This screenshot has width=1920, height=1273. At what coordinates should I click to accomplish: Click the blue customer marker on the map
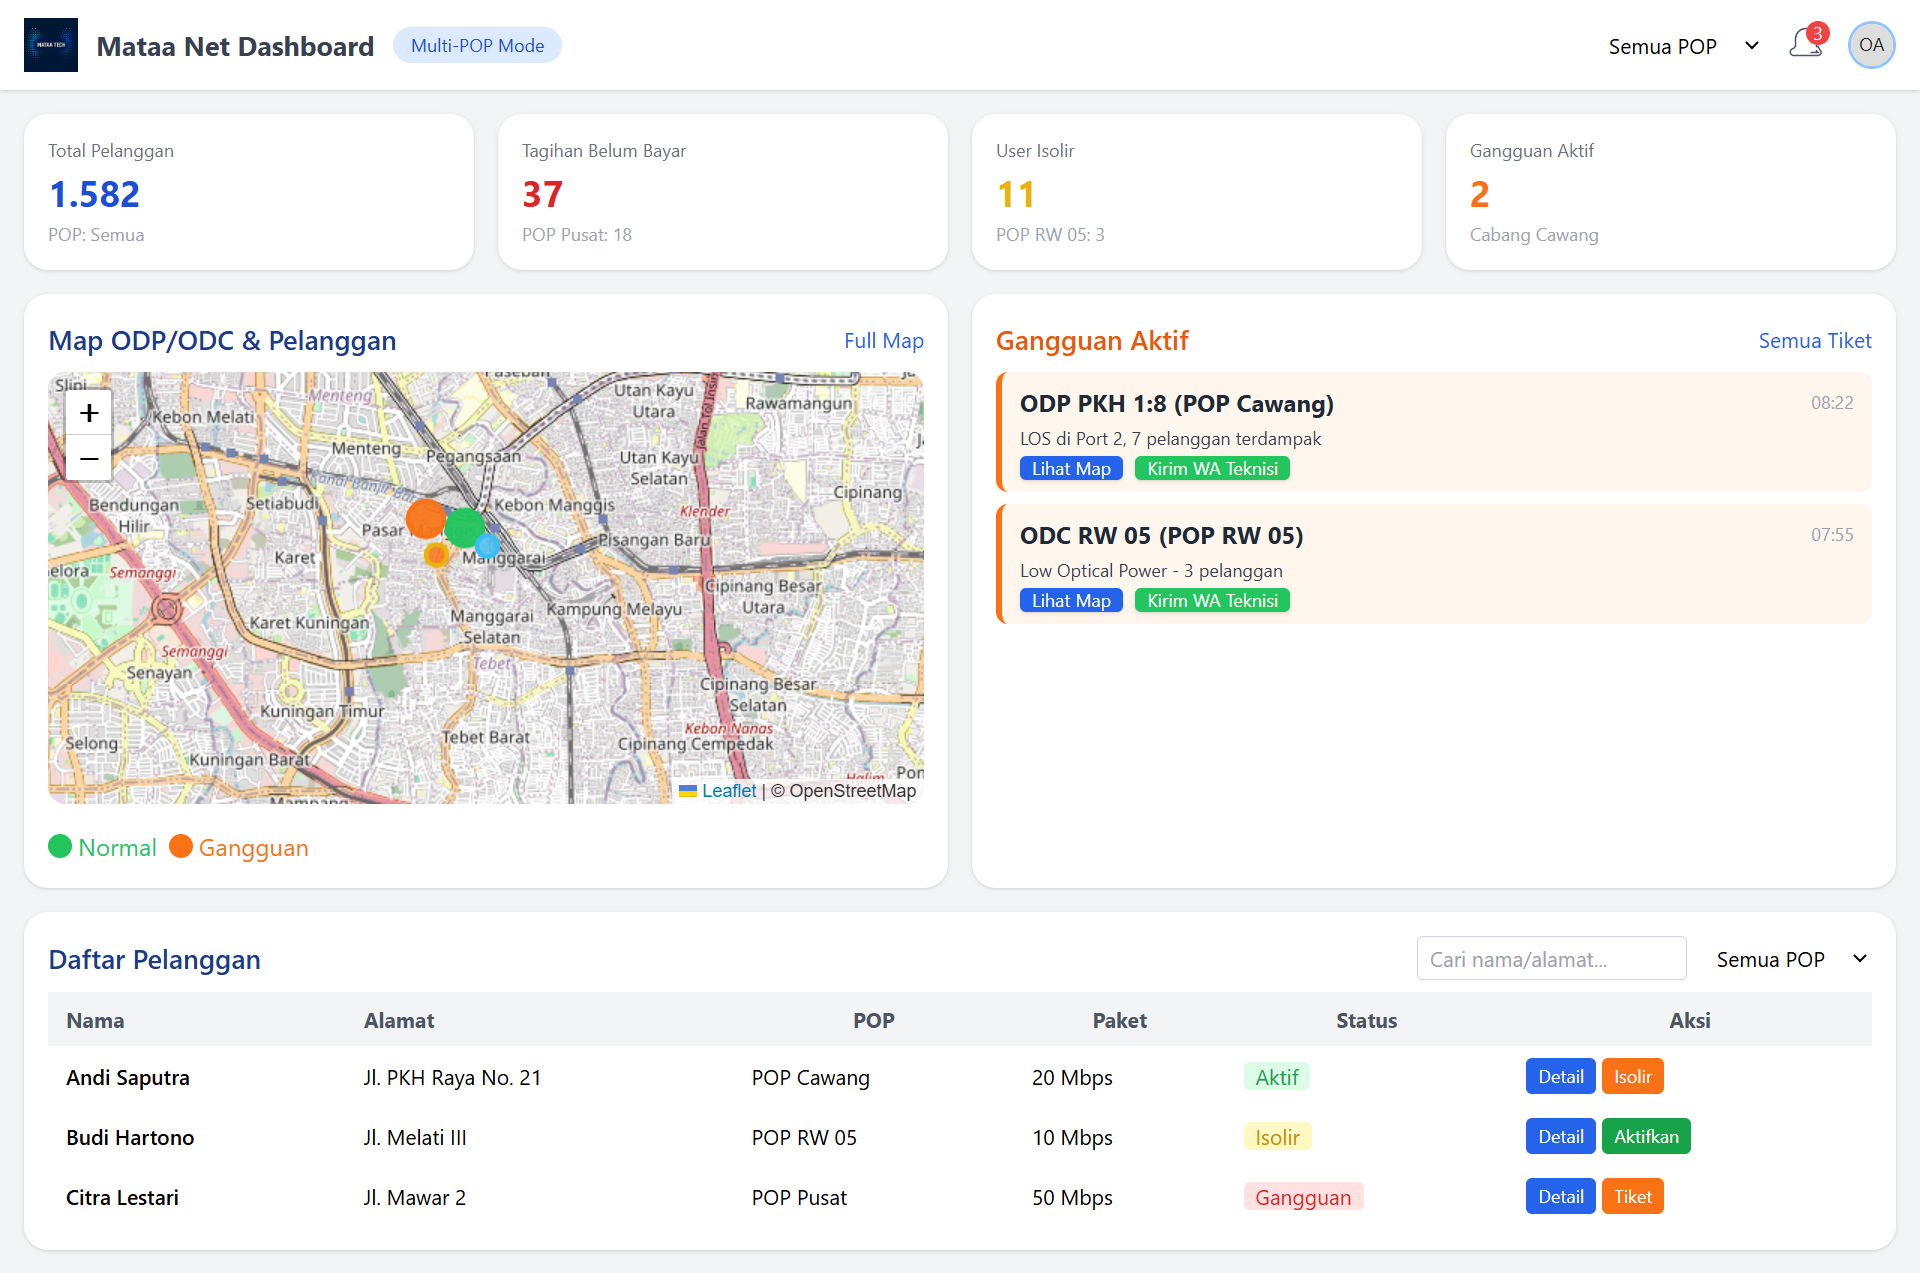click(487, 545)
